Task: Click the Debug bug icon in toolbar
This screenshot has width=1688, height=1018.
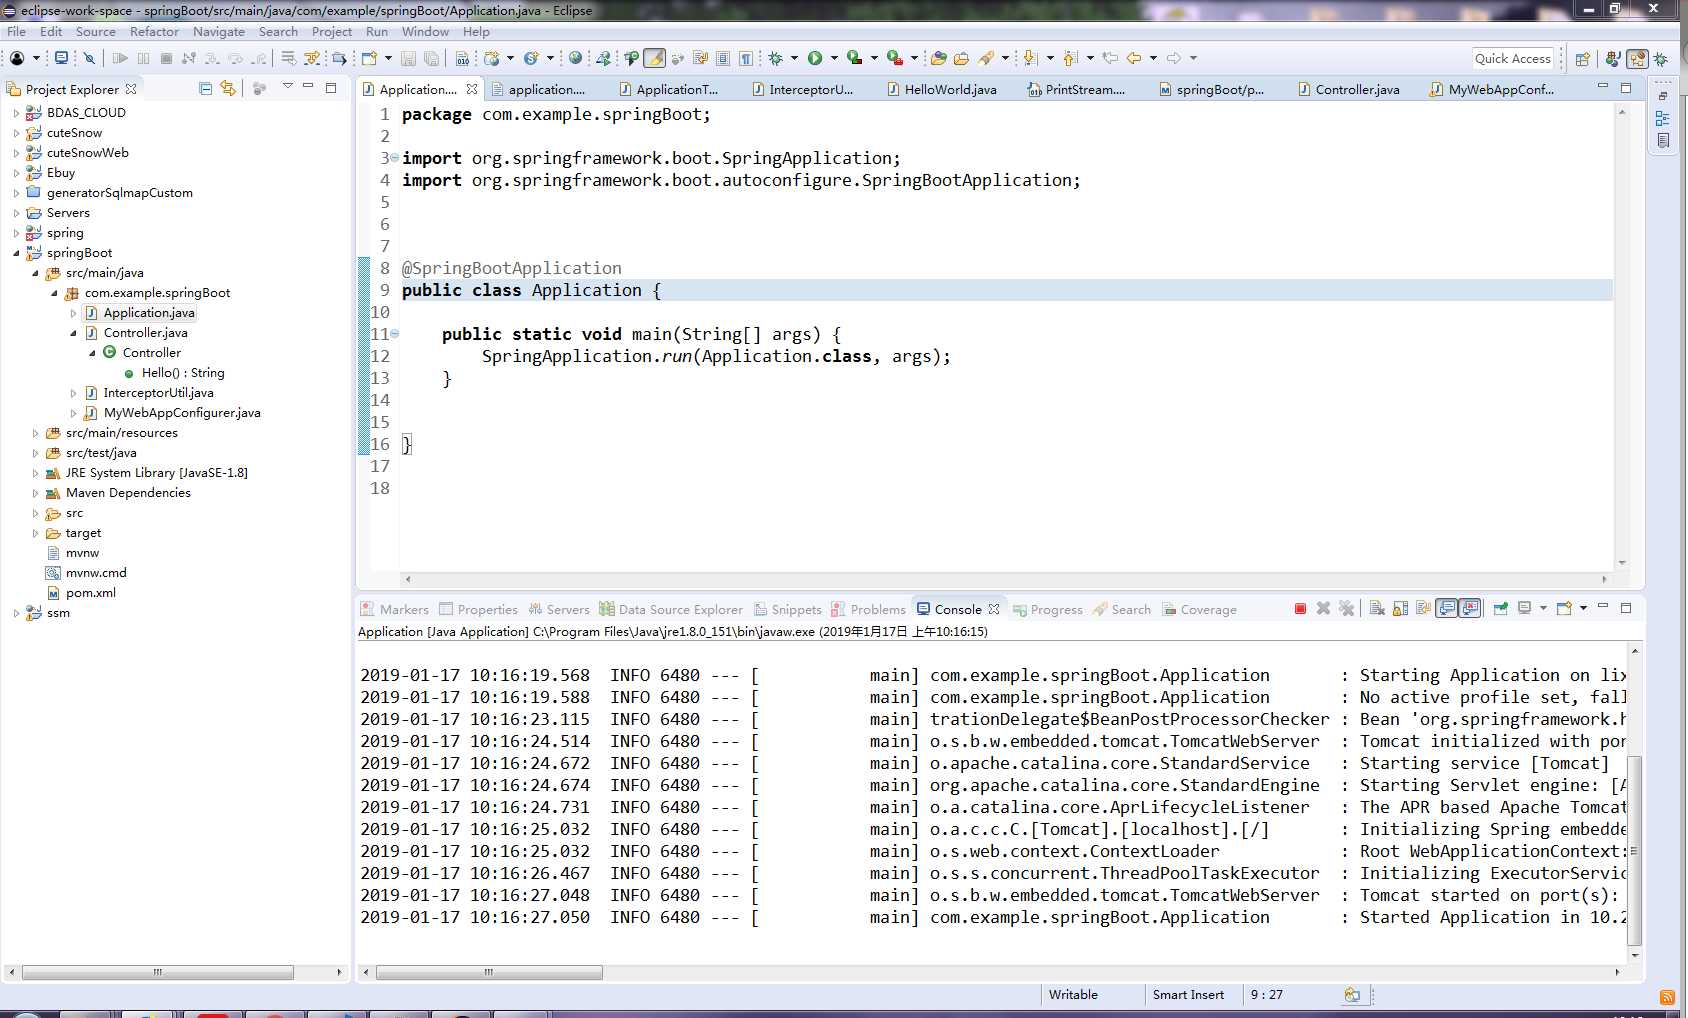Action: click(775, 58)
